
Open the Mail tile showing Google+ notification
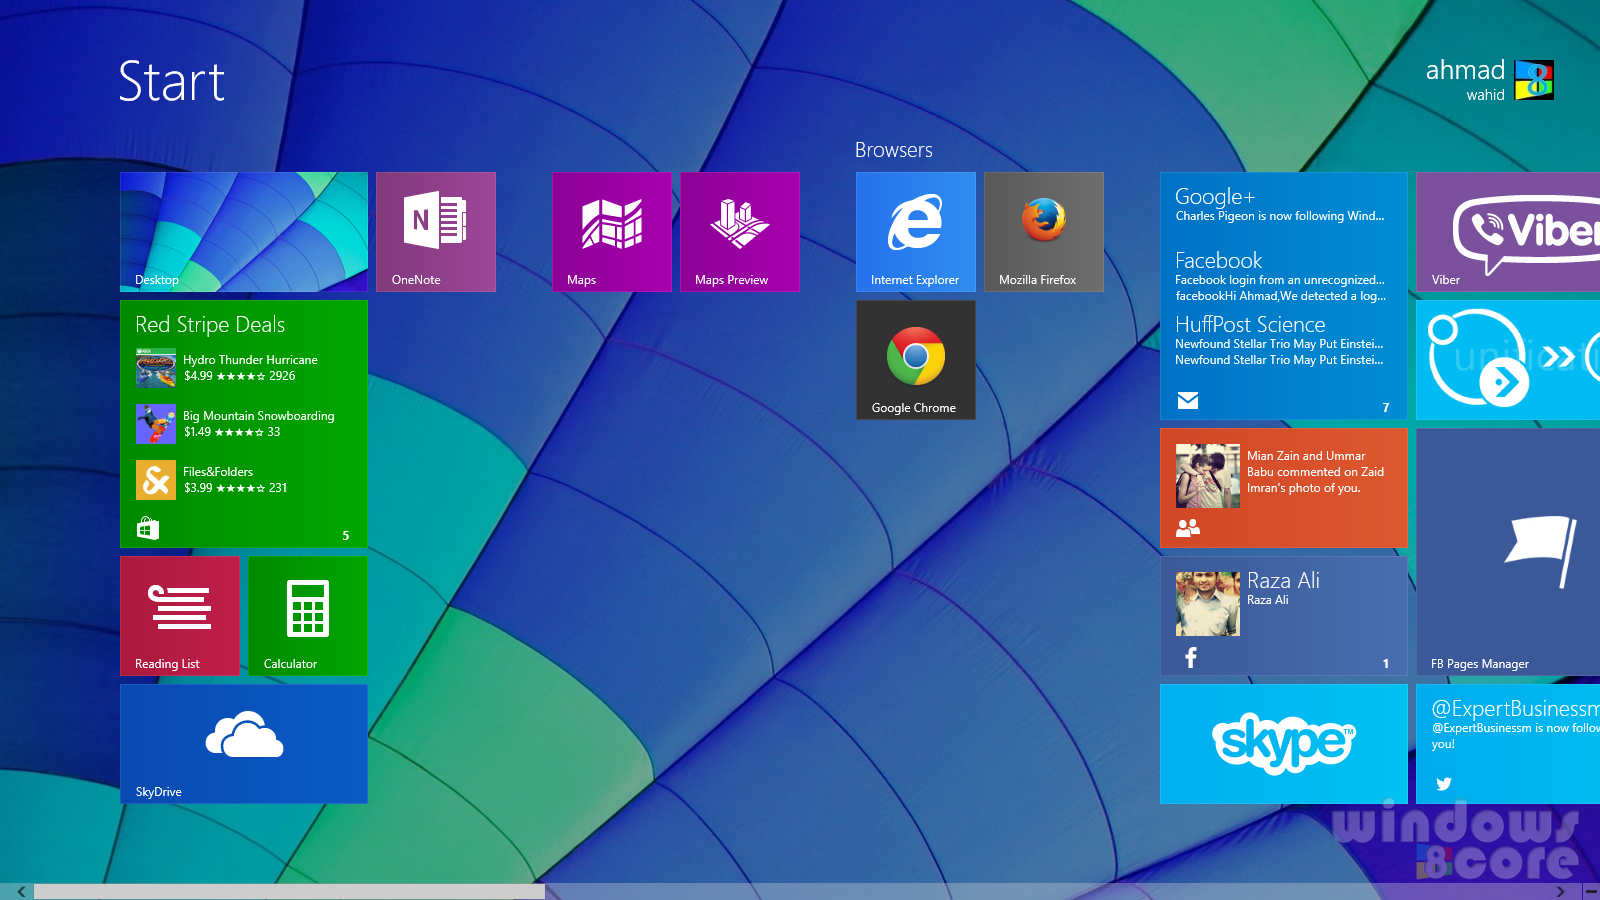1283,295
